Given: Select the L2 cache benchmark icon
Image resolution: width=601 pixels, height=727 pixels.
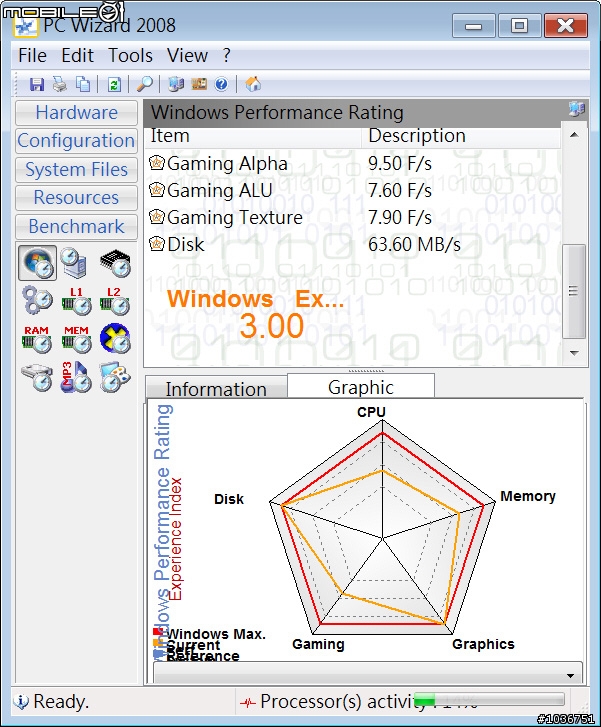Looking at the screenshot, I should point(115,301).
